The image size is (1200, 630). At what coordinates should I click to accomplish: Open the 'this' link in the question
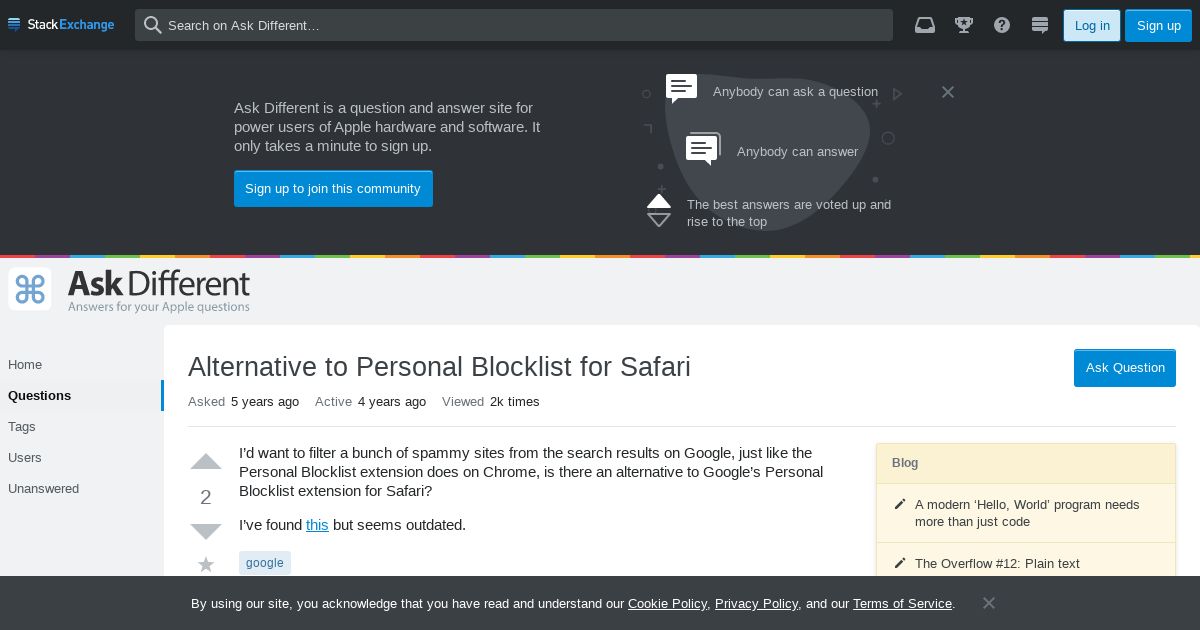click(317, 525)
